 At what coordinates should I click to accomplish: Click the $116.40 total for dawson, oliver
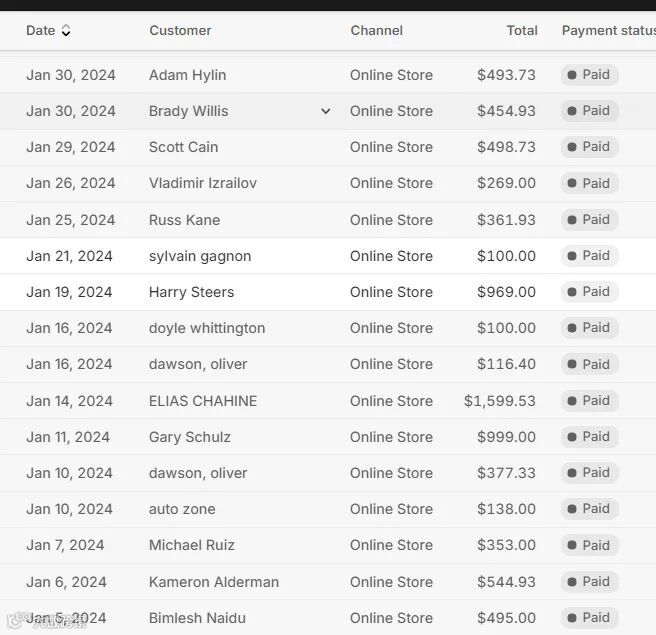point(506,364)
